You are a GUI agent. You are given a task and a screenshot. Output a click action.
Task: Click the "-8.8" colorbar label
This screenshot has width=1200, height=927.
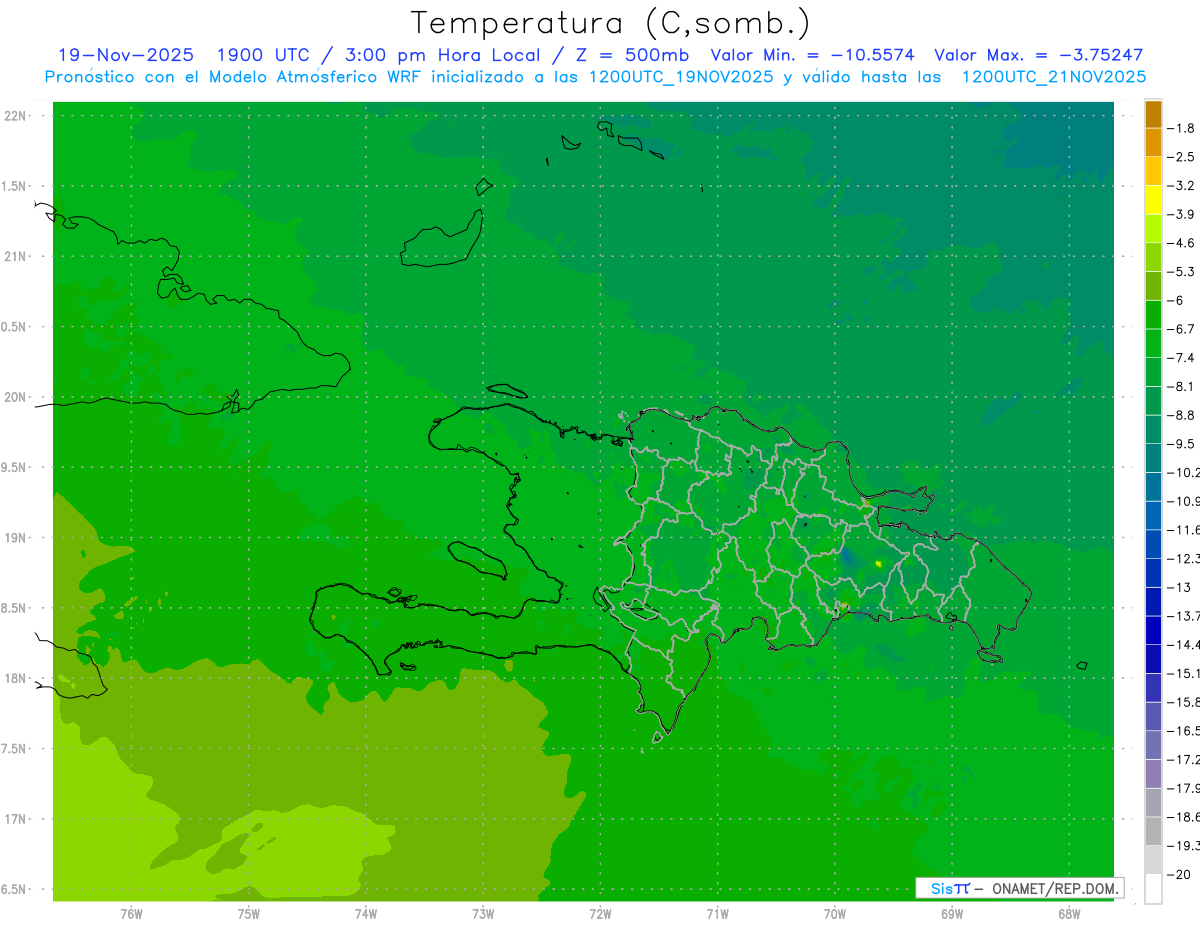point(1181,415)
